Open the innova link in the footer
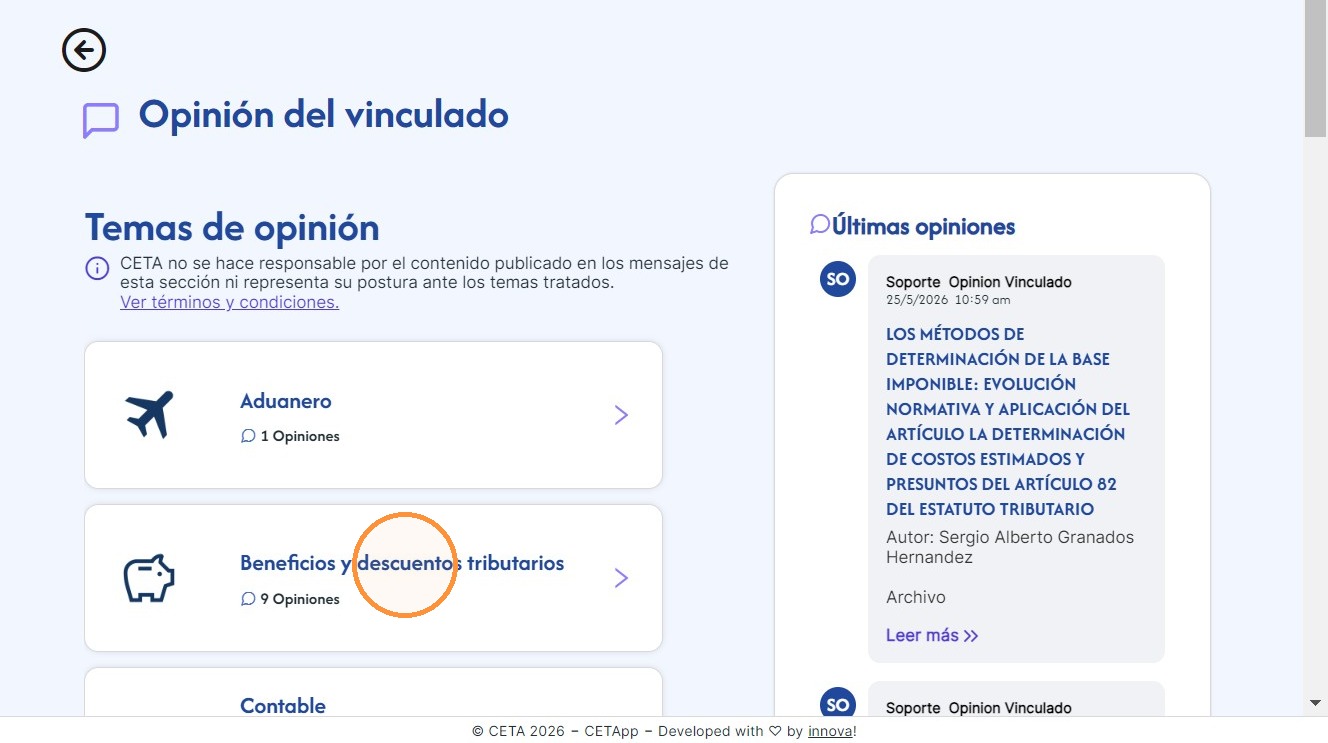Viewport: 1328px width, 743px height. (x=830, y=731)
